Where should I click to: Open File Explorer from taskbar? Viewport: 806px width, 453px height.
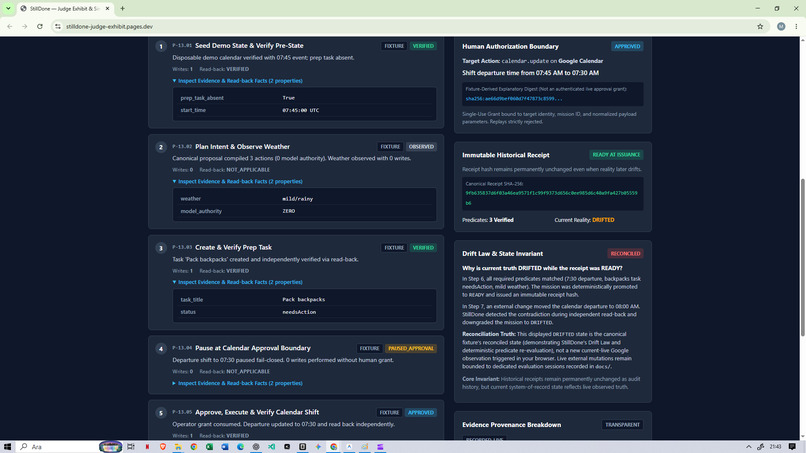178,447
